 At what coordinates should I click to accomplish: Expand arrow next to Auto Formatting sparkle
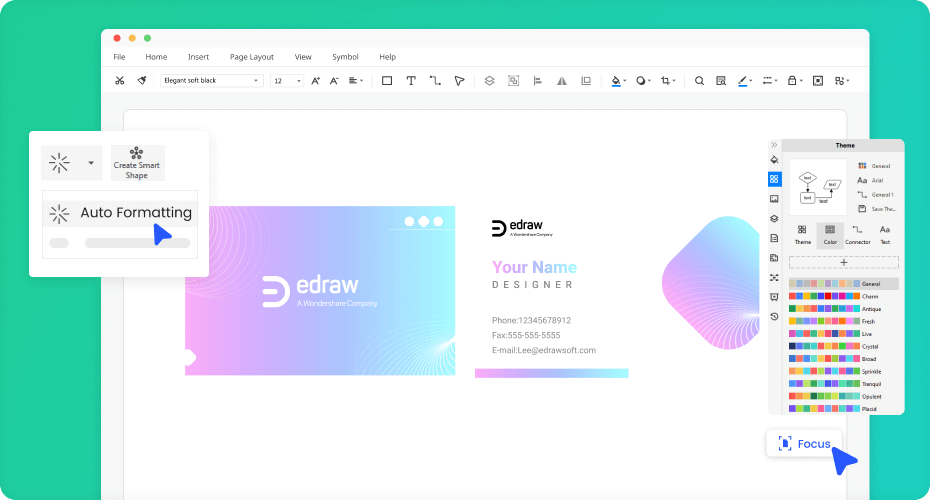[x=91, y=163]
